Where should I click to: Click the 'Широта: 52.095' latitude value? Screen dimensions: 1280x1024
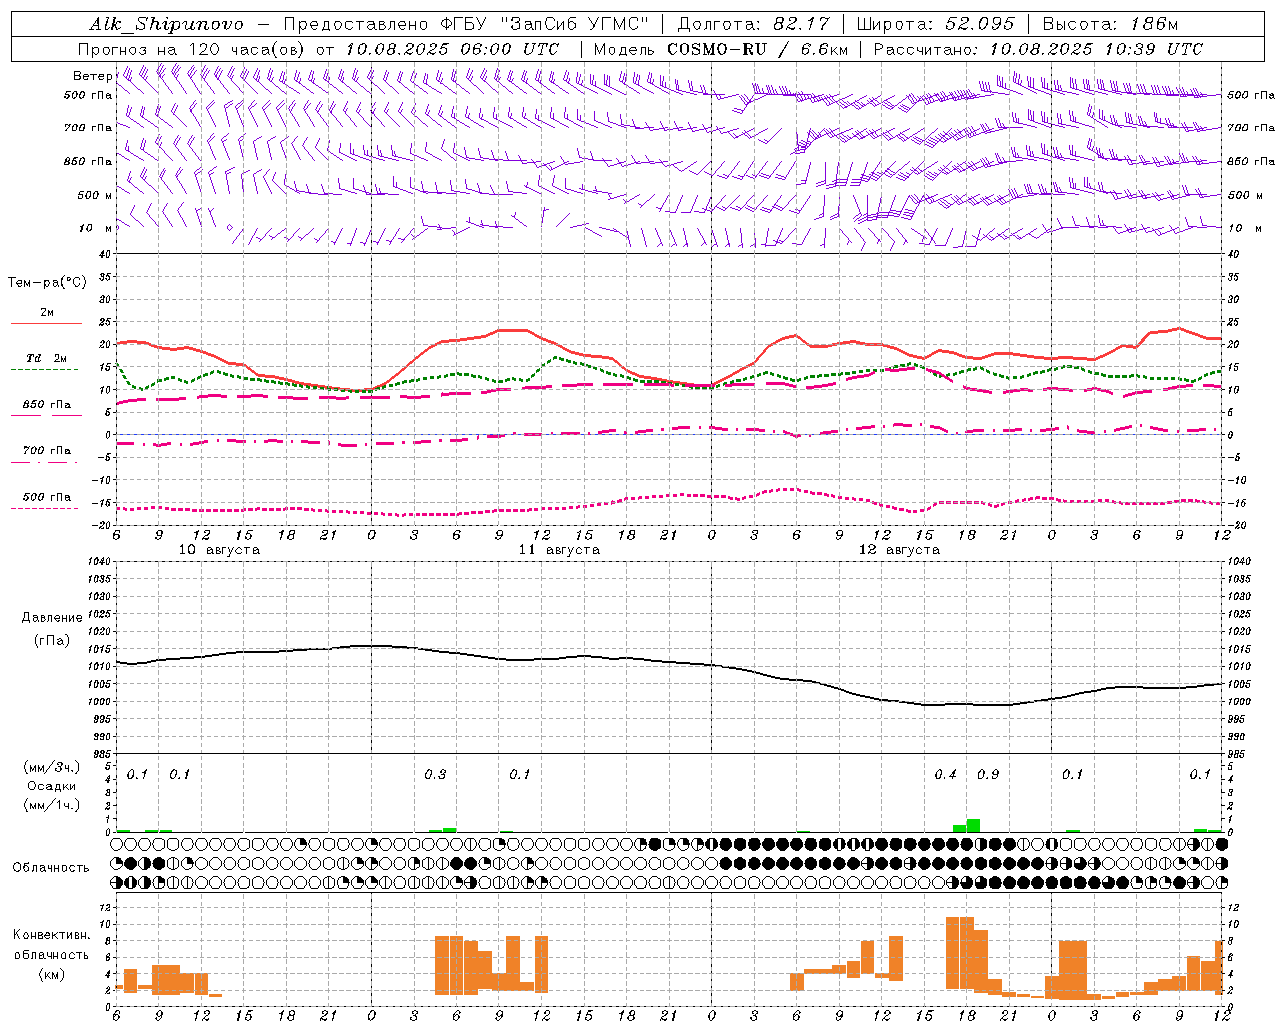pos(936,24)
